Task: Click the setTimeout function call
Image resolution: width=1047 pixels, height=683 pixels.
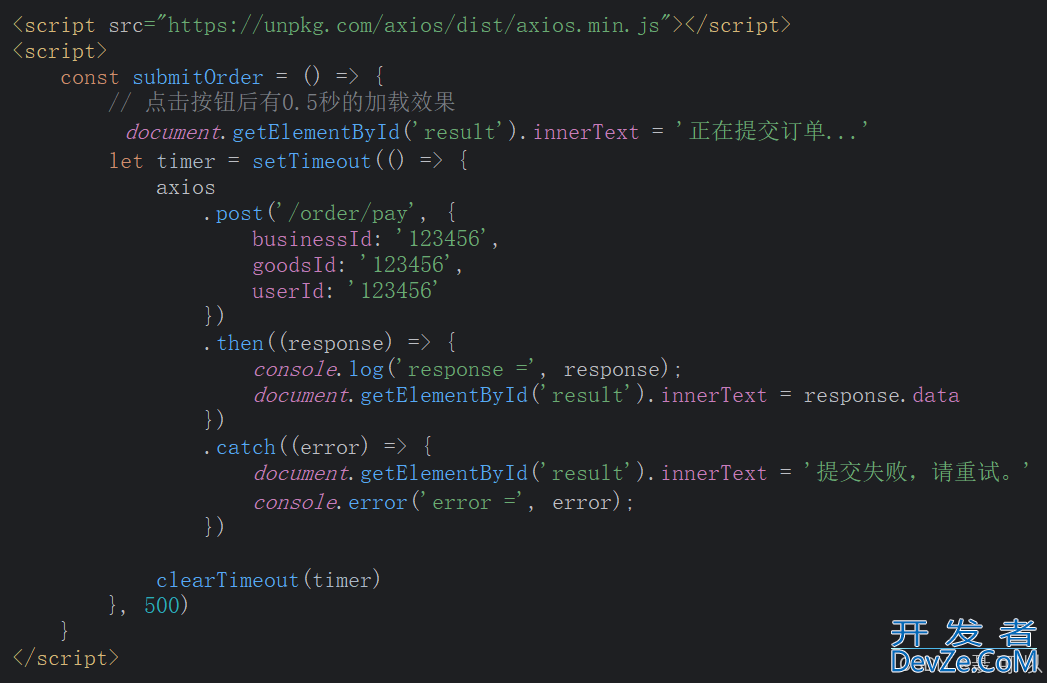Action: click(x=311, y=162)
